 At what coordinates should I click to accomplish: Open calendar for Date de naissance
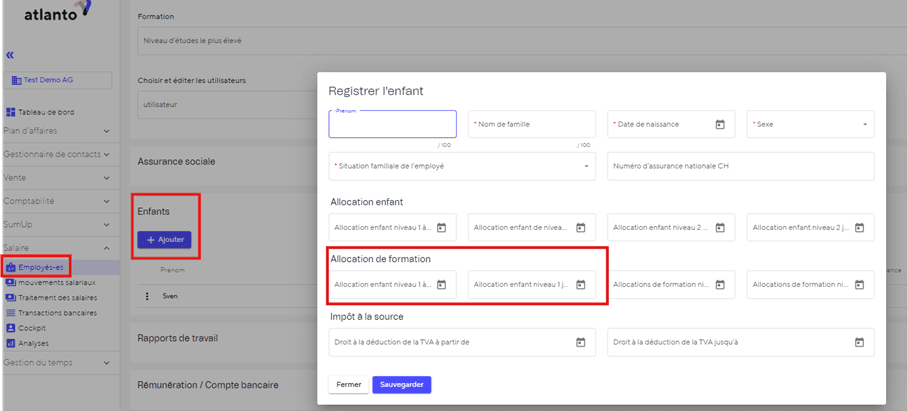click(x=719, y=125)
